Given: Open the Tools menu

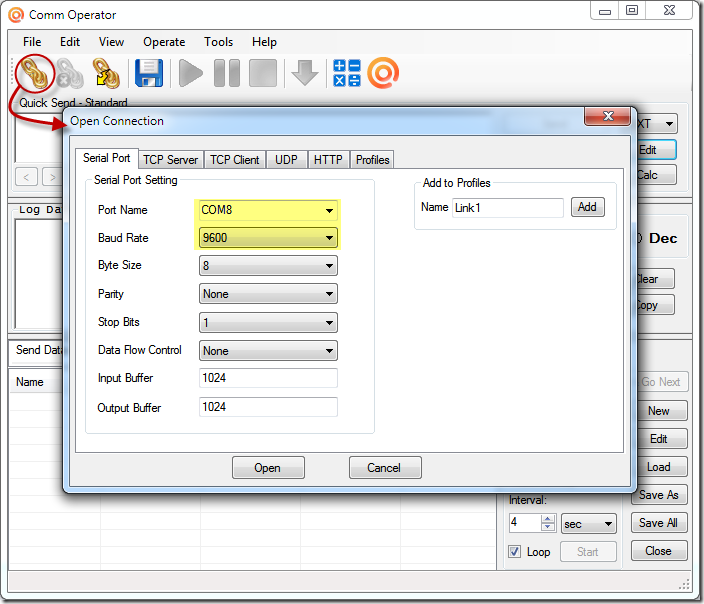Looking at the screenshot, I should click(x=218, y=42).
